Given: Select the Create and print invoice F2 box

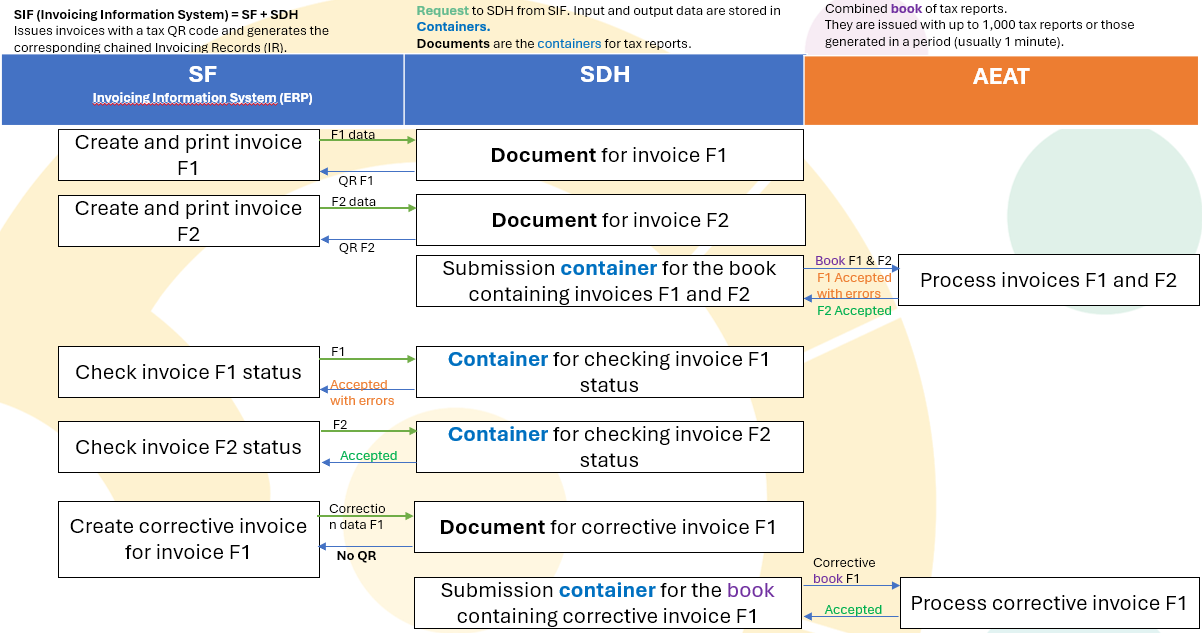Looking at the screenshot, I should [x=188, y=221].
